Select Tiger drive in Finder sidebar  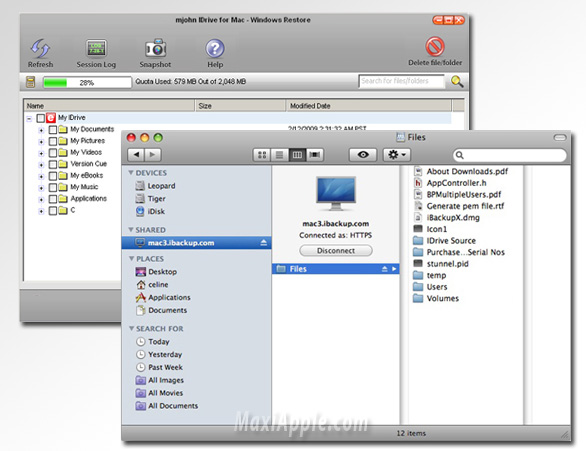coord(156,198)
